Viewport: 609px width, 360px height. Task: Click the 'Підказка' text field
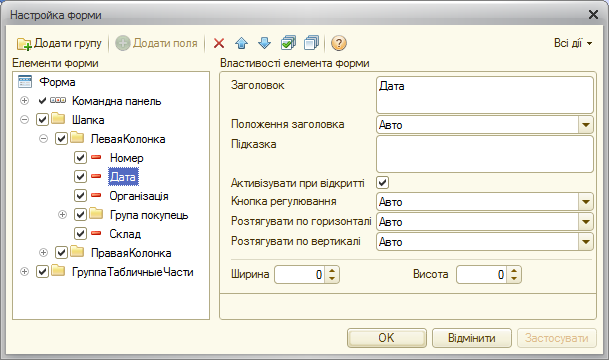point(485,154)
